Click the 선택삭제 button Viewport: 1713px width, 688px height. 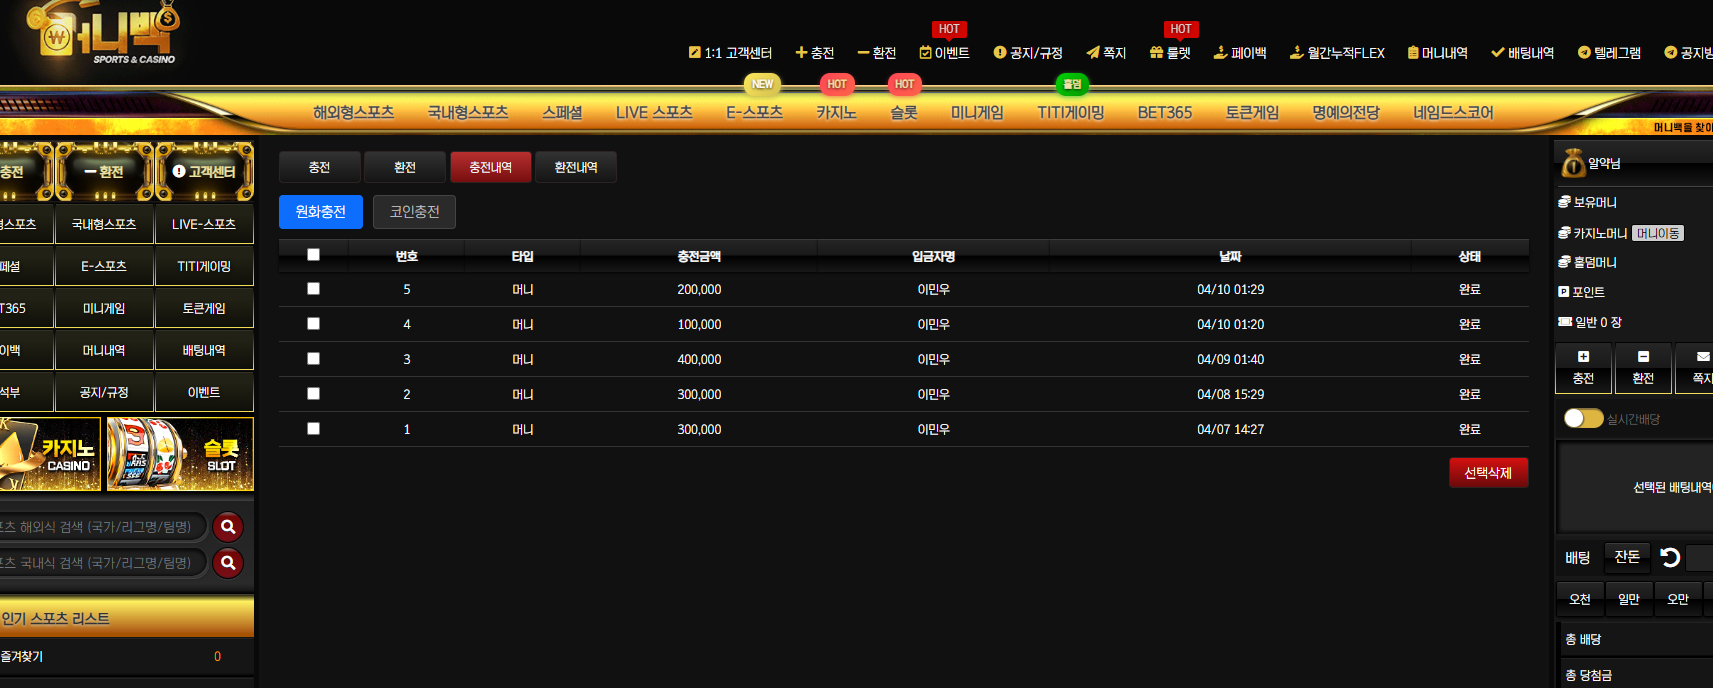click(x=1488, y=473)
